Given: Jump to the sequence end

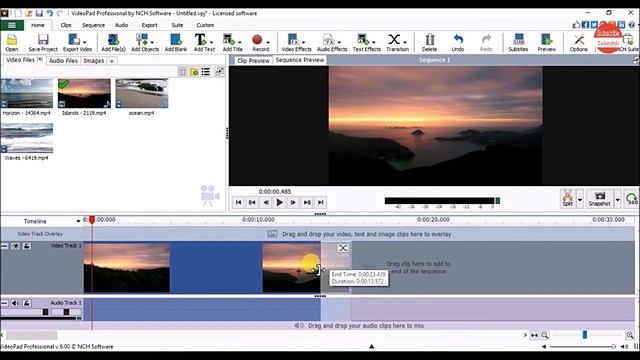Looking at the screenshot, I should coord(321,202).
